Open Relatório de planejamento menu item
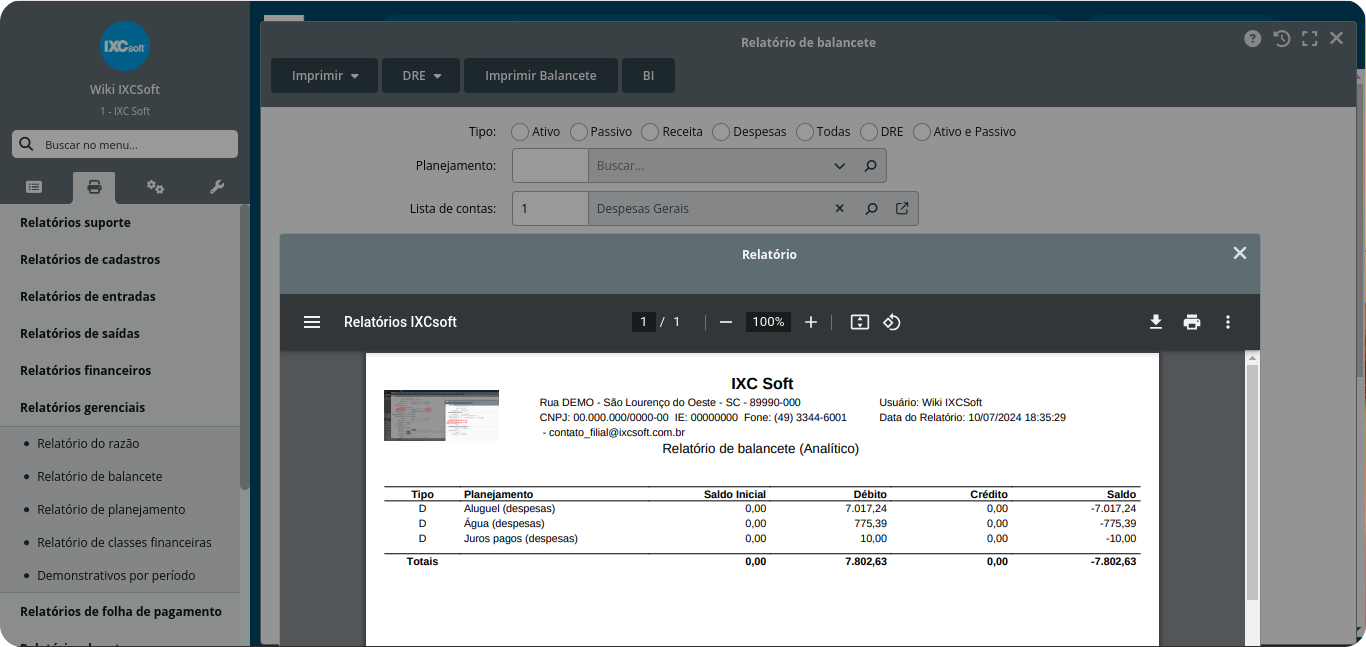 (120, 509)
